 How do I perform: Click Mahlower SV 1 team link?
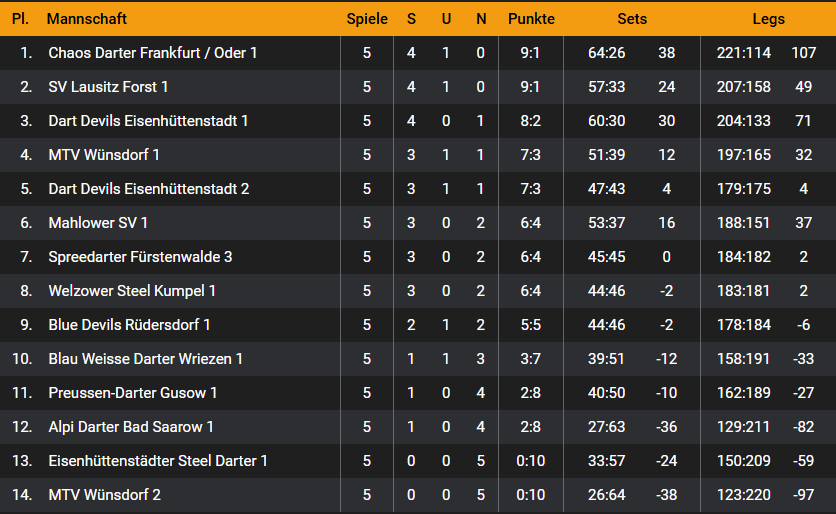(98, 223)
